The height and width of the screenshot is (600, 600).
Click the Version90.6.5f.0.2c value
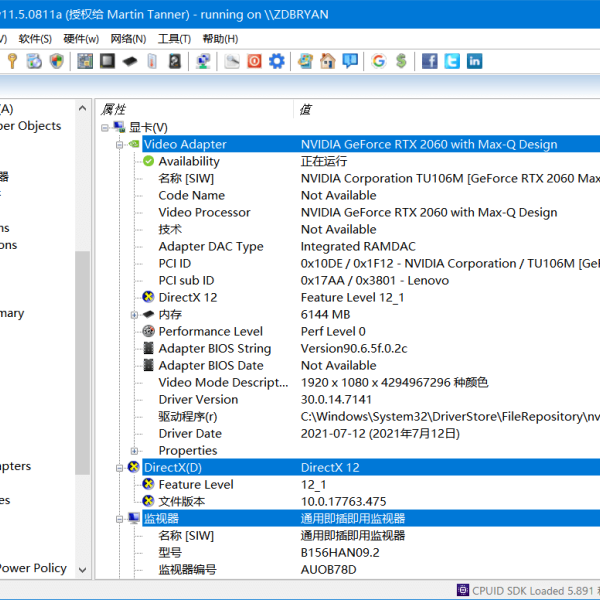354,348
